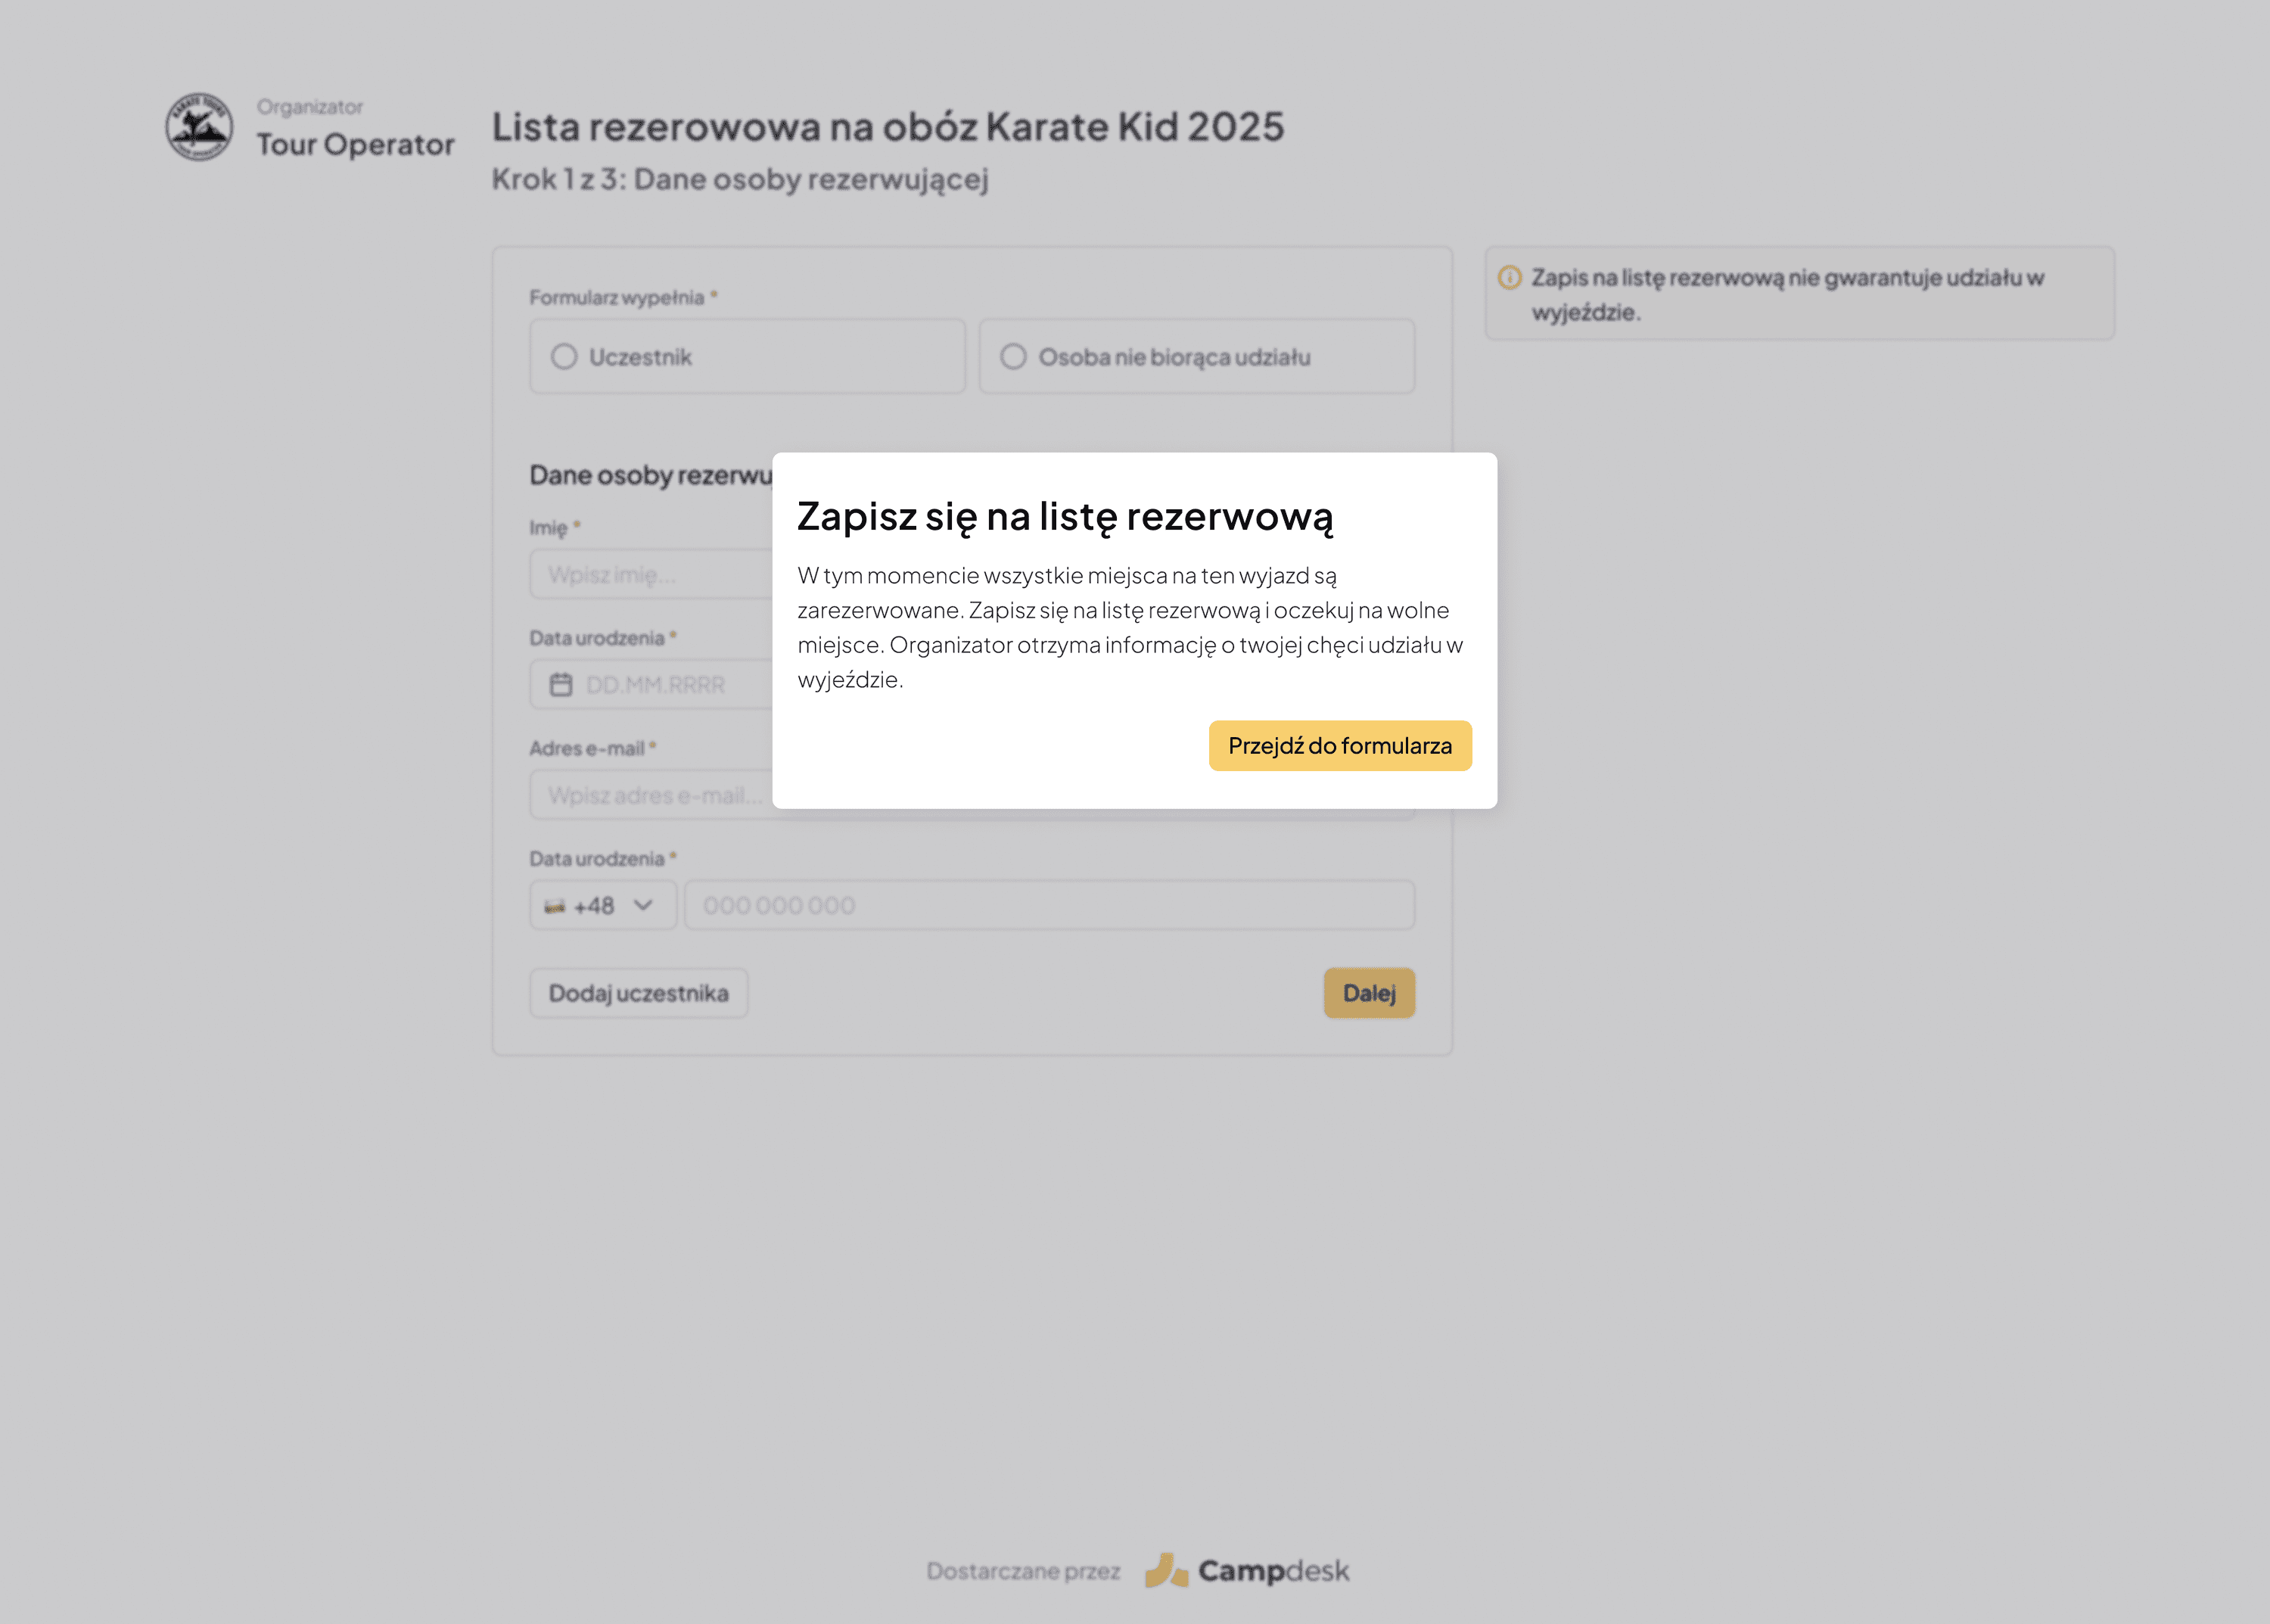Click the Dodaj uczestnika button
Viewport: 2270px width, 1624px height.
(x=638, y=993)
